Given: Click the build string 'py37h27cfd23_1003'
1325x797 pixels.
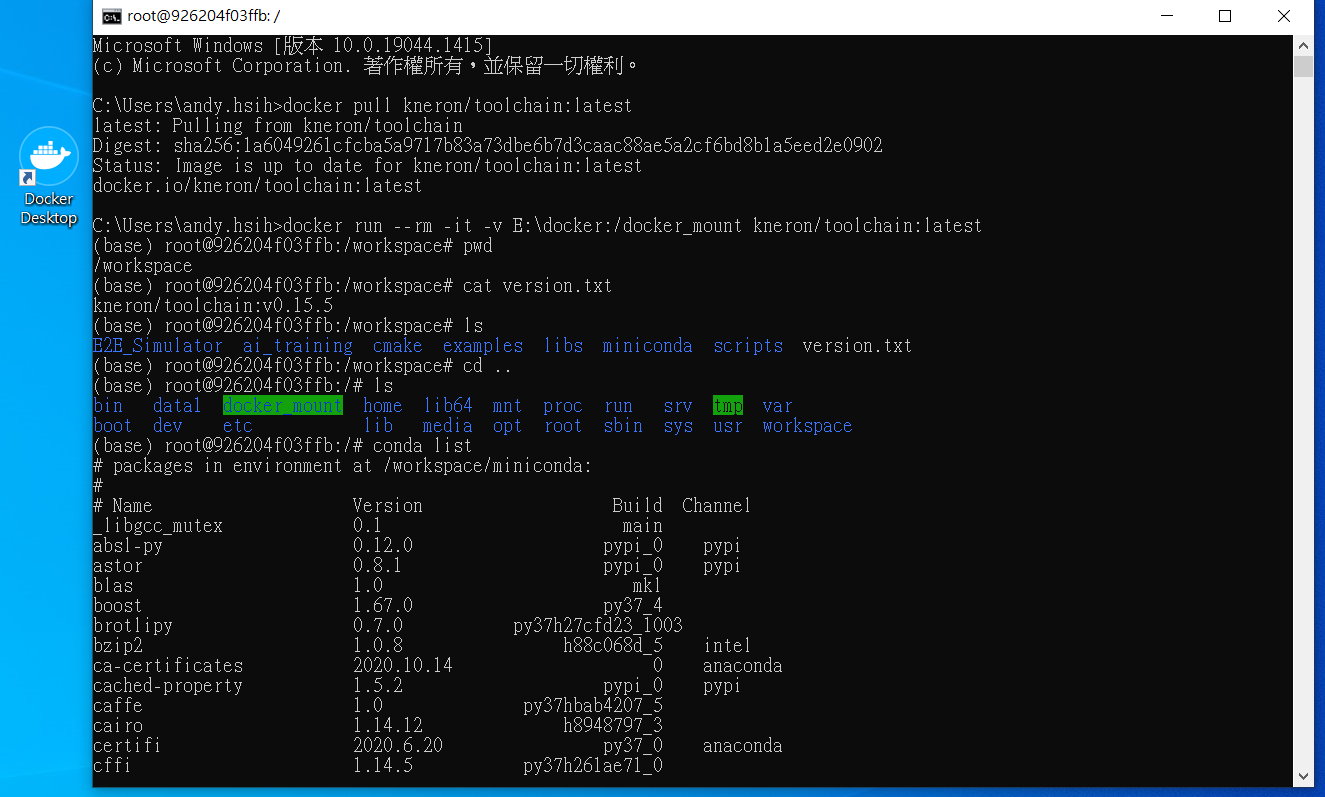Looking at the screenshot, I should [x=598, y=625].
